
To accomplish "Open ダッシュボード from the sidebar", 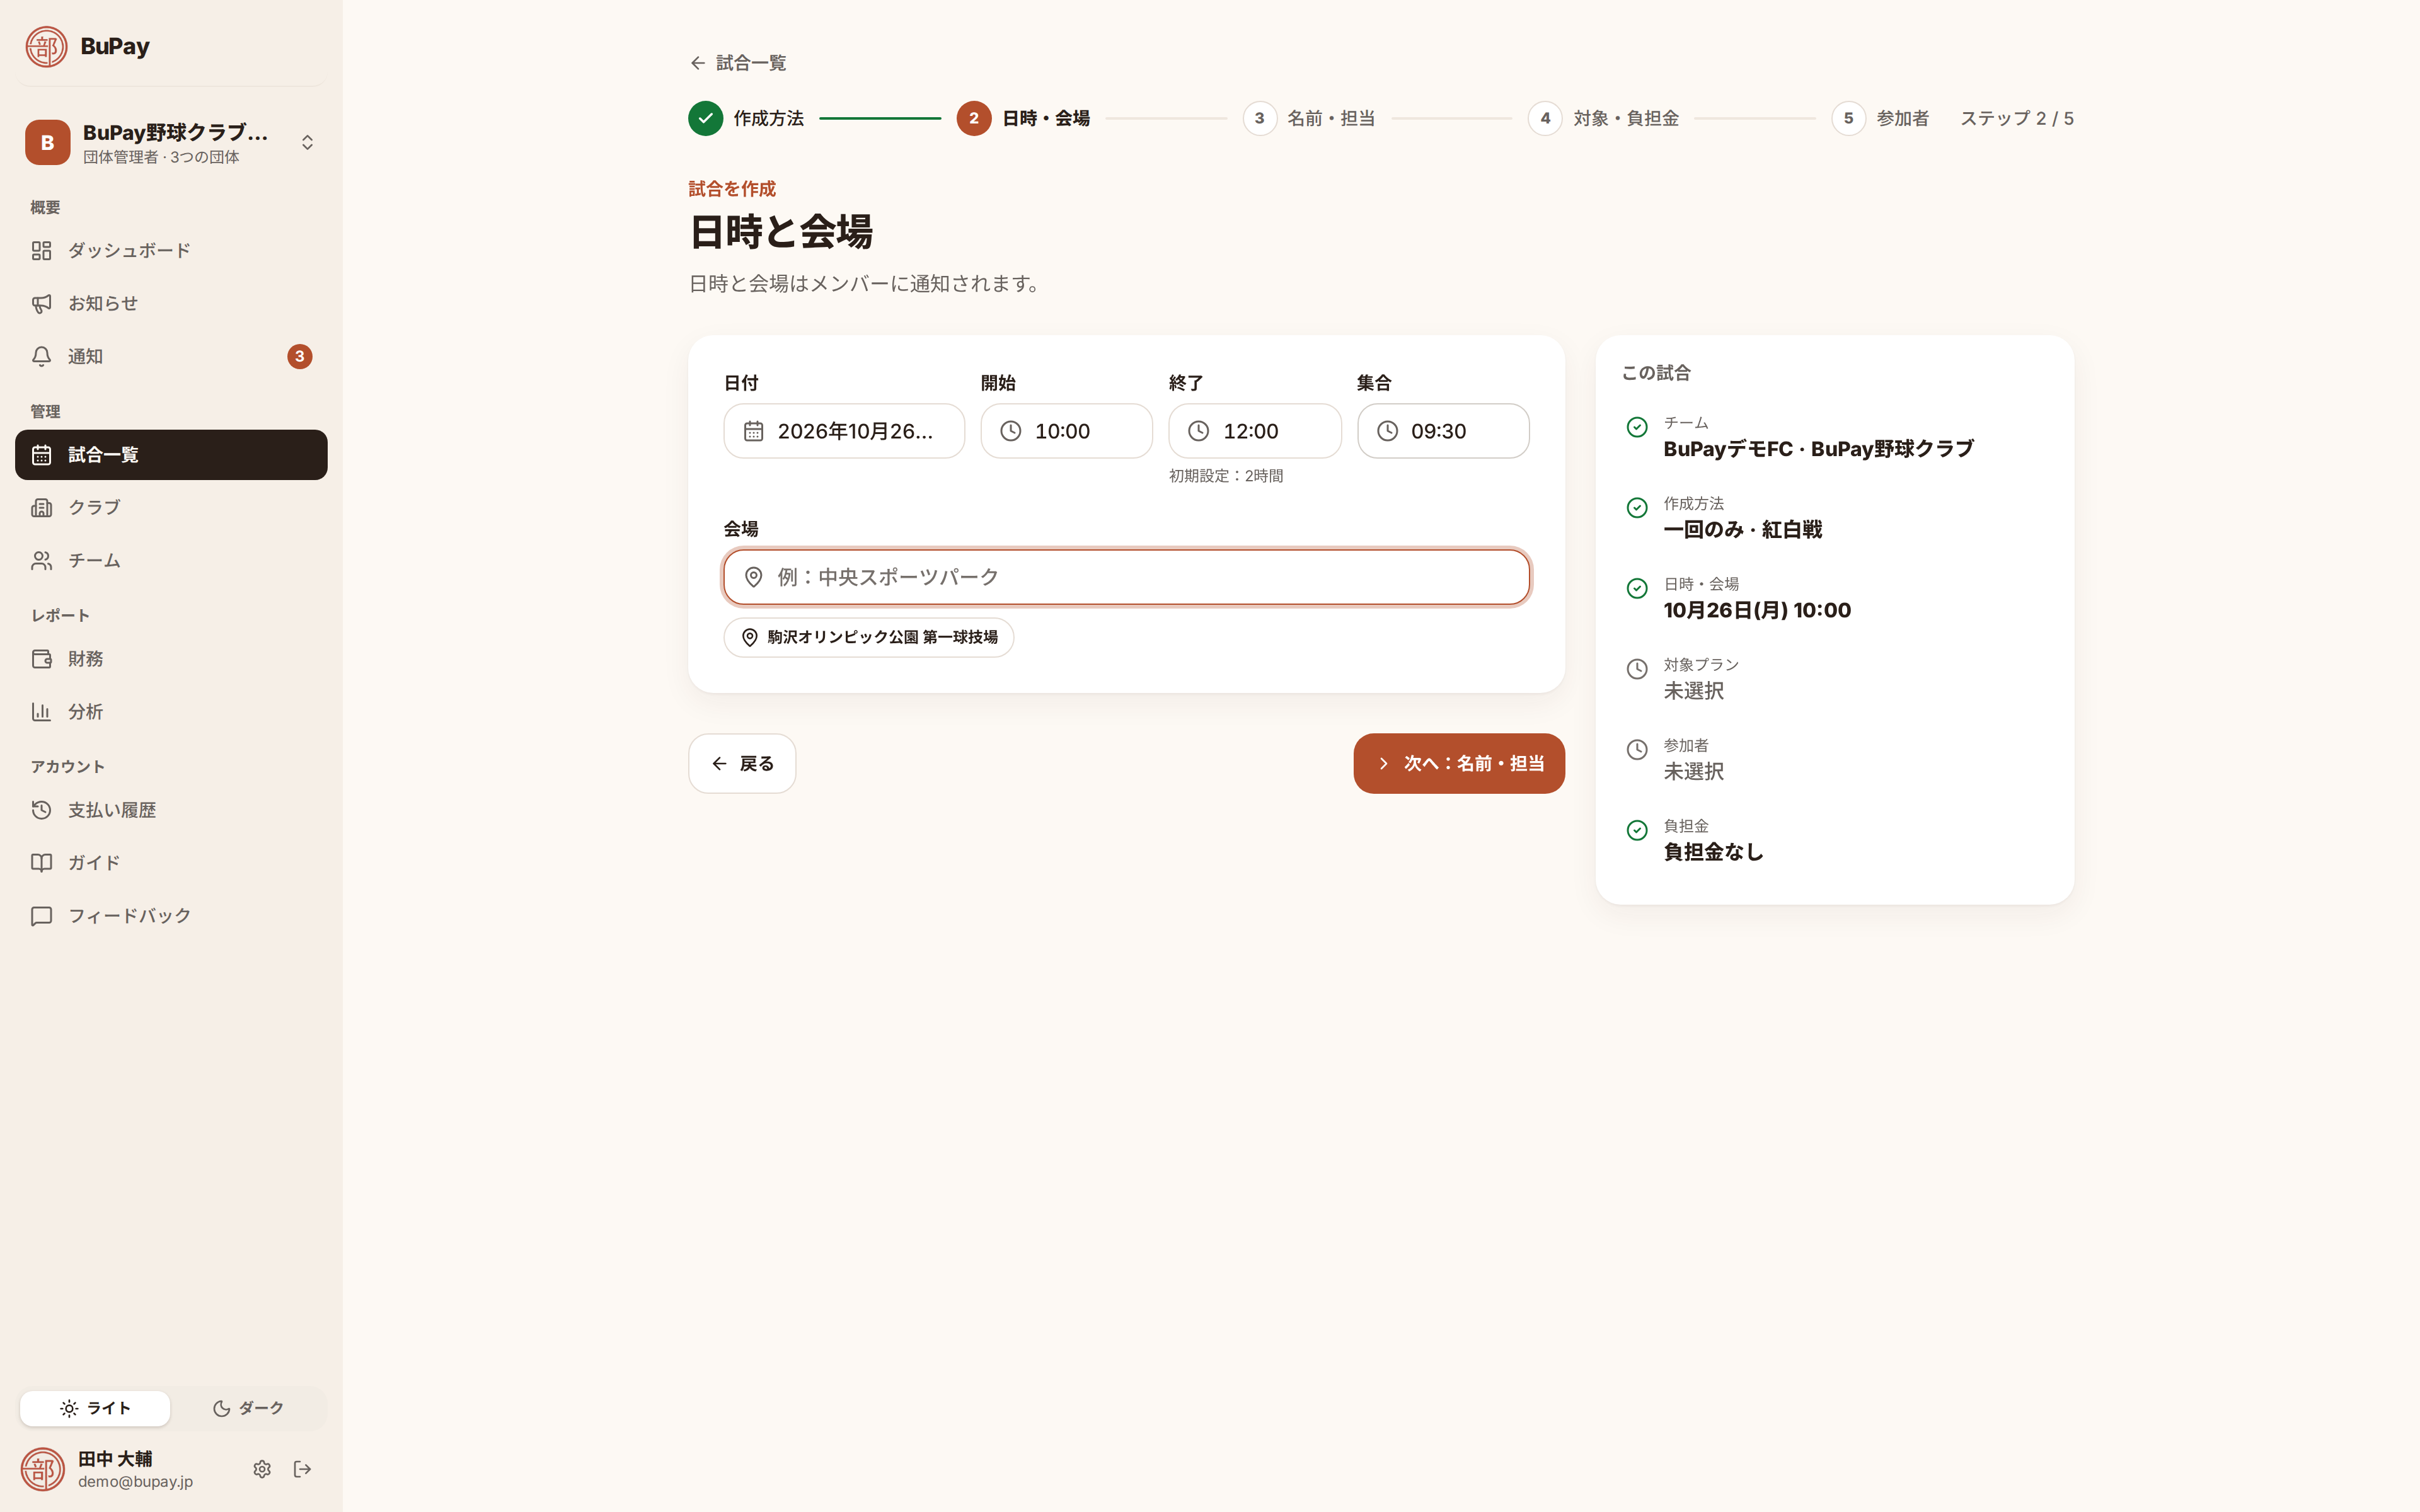I will (x=171, y=250).
